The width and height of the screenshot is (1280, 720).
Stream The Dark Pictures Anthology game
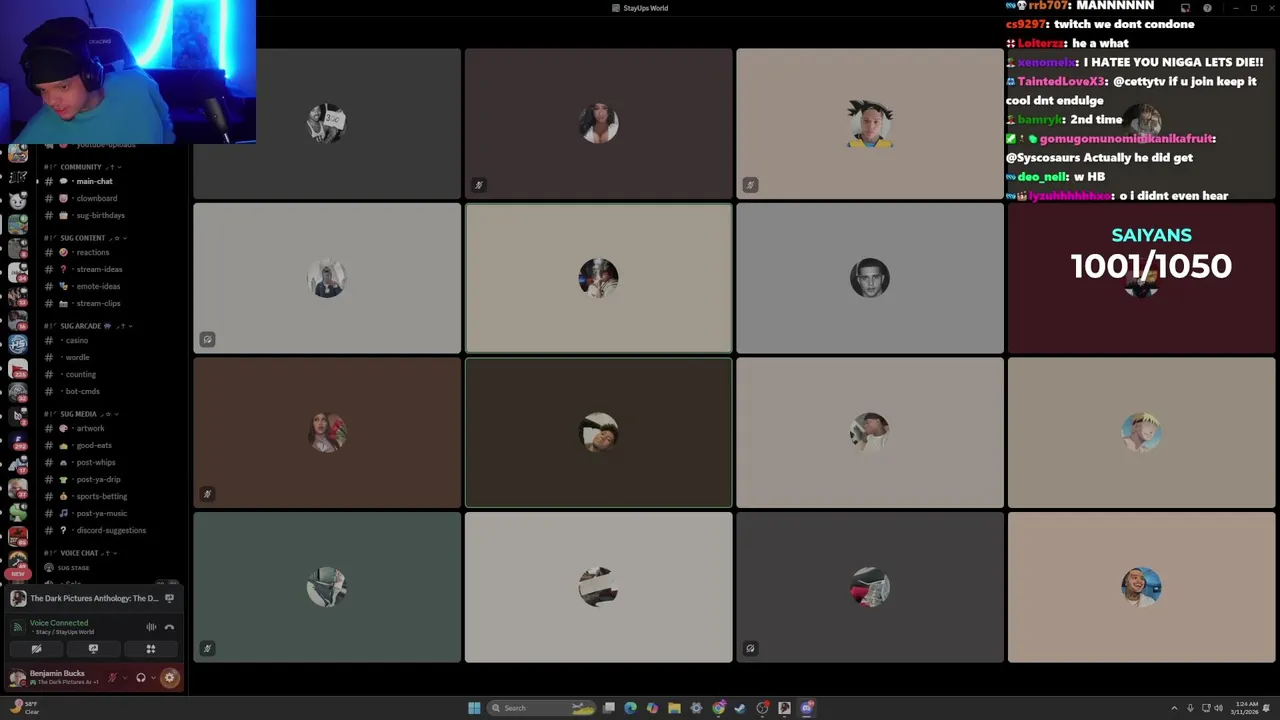169,598
